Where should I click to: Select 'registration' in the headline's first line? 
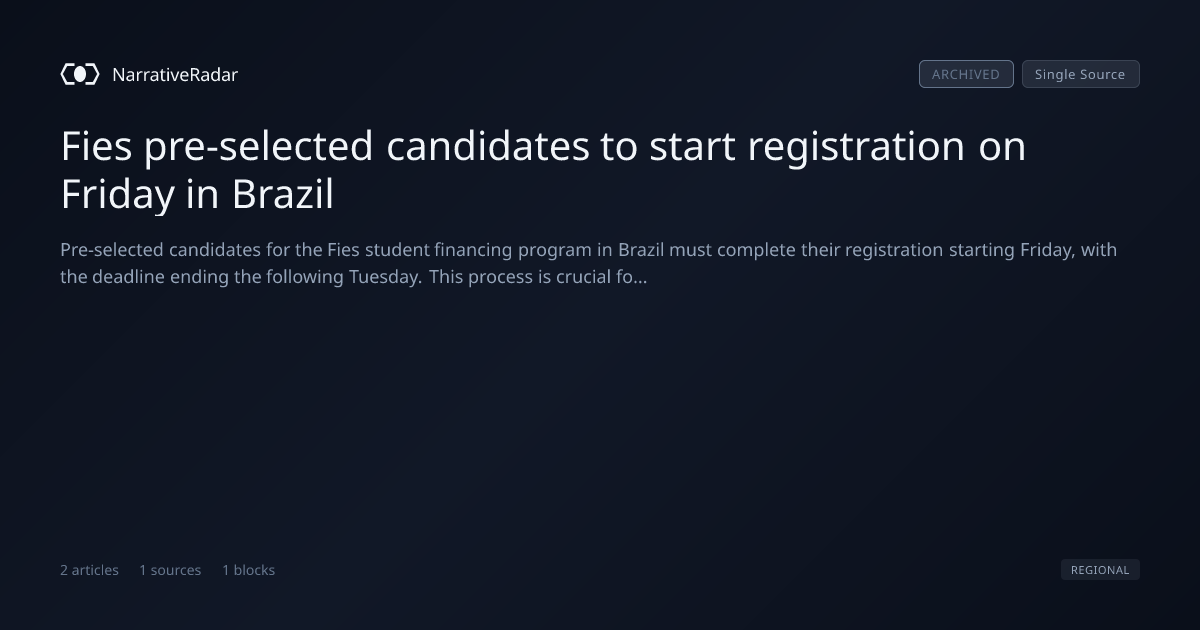coord(856,146)
